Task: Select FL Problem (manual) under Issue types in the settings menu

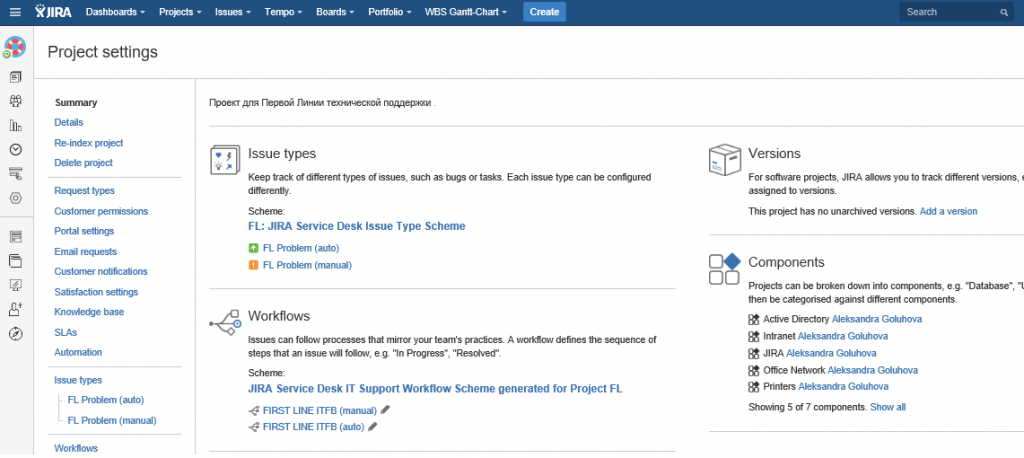Action: (x=112, y=421)
